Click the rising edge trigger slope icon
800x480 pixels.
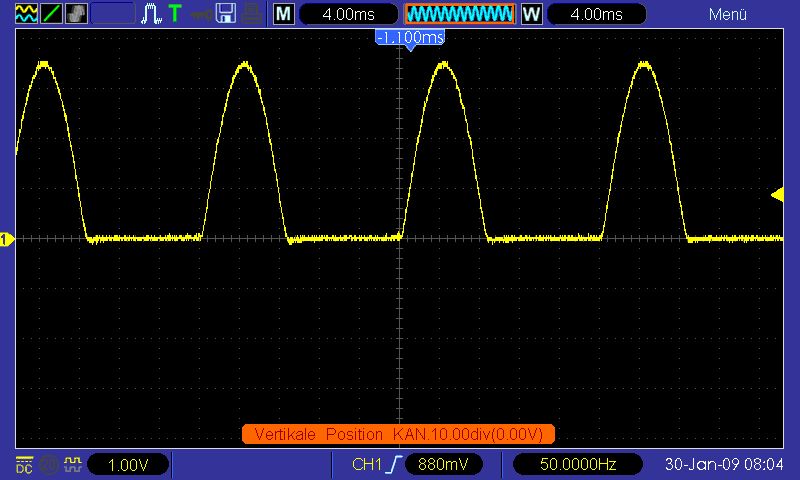(394, 464)
